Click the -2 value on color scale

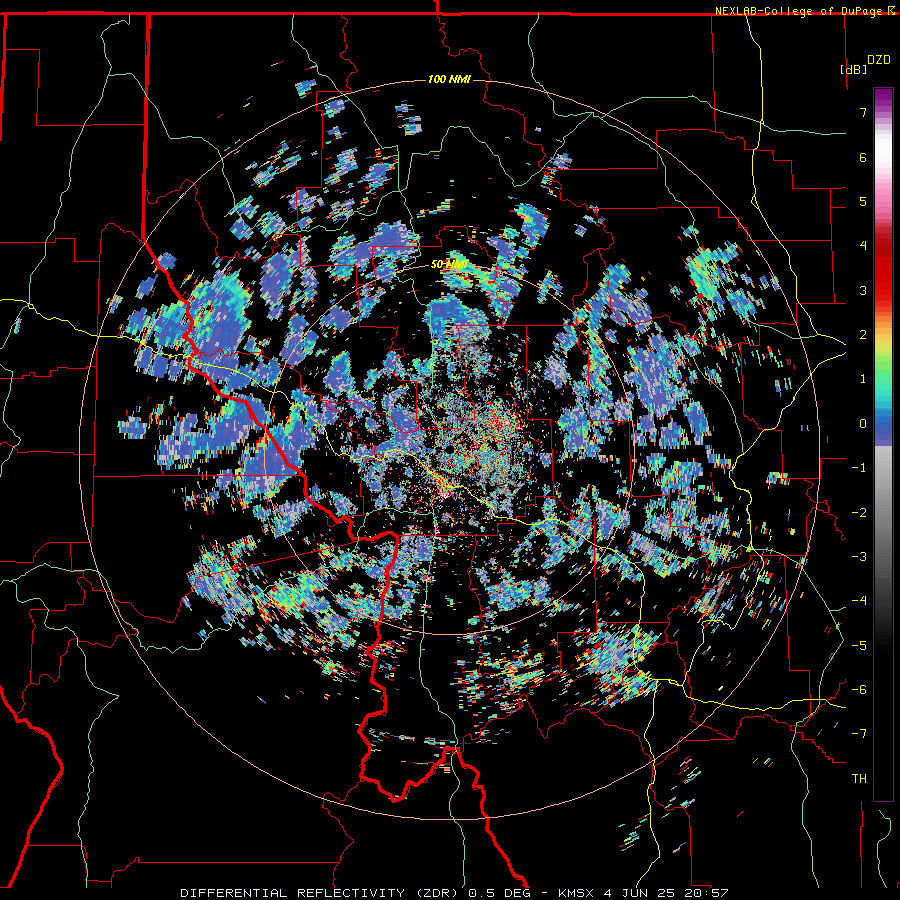pyautogui.click(x=859, y=513)
